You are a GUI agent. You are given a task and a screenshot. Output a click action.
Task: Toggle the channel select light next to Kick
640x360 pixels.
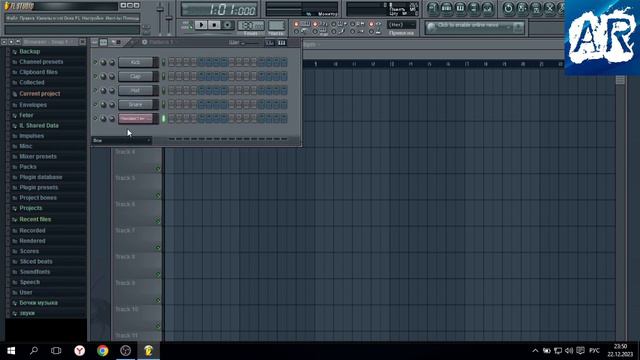(x=163, y=62)
